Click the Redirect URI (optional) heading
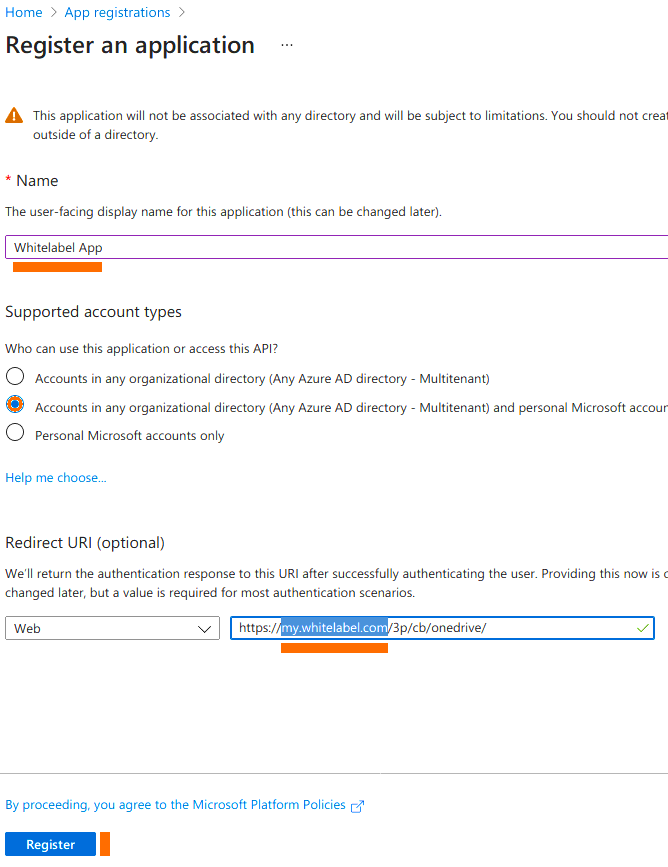Image resolution: width=668 pixels, height=867 pixels. tap(85, 543)
